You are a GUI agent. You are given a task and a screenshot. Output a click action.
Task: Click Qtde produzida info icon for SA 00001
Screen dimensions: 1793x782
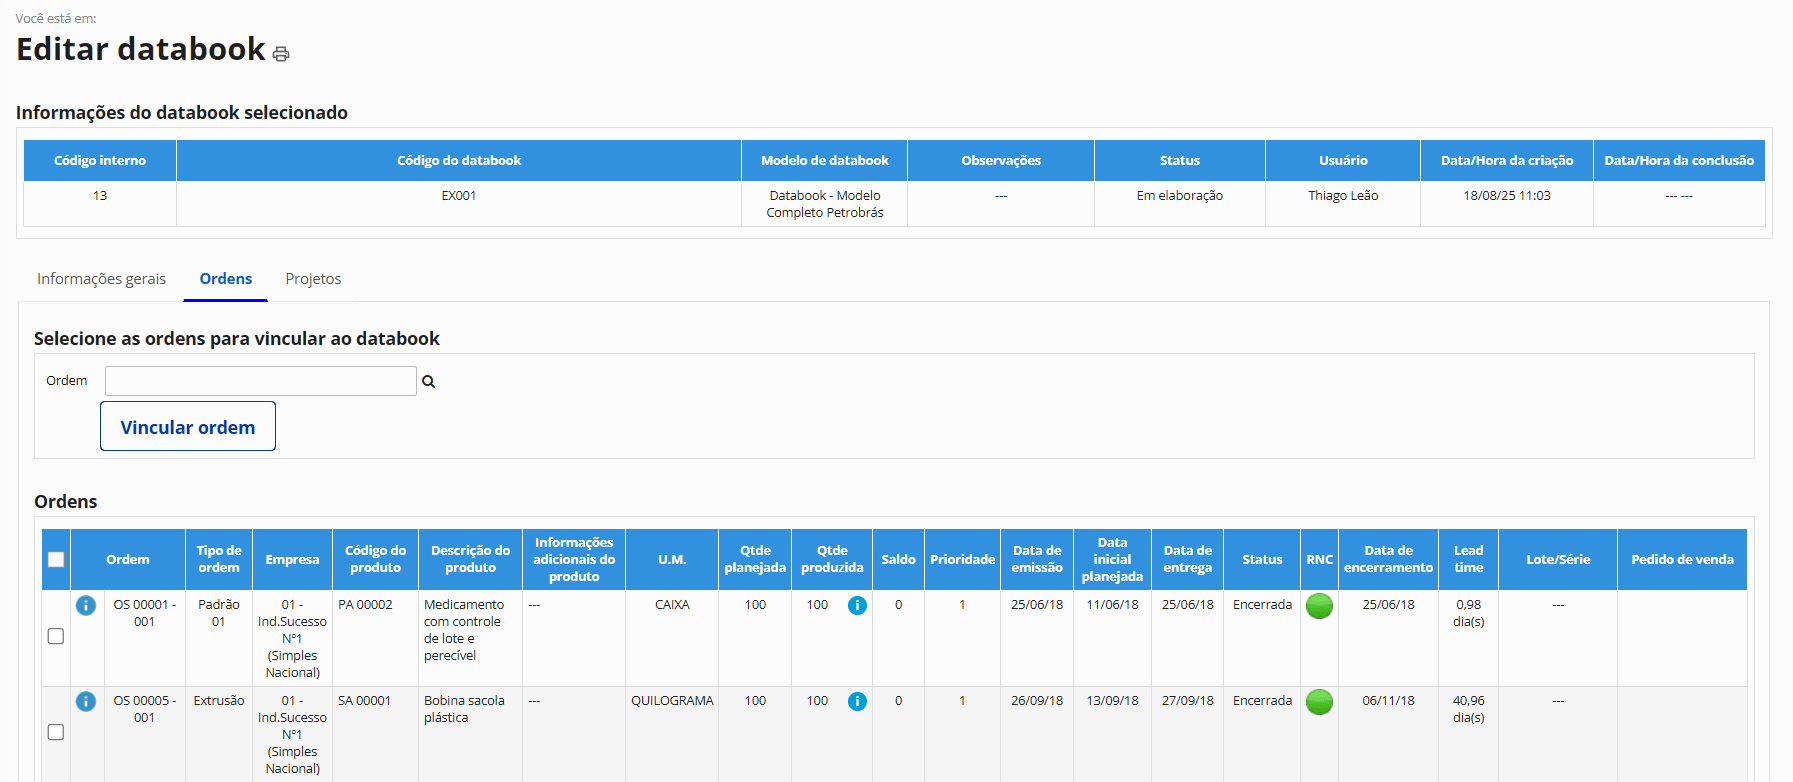point(857,701)
